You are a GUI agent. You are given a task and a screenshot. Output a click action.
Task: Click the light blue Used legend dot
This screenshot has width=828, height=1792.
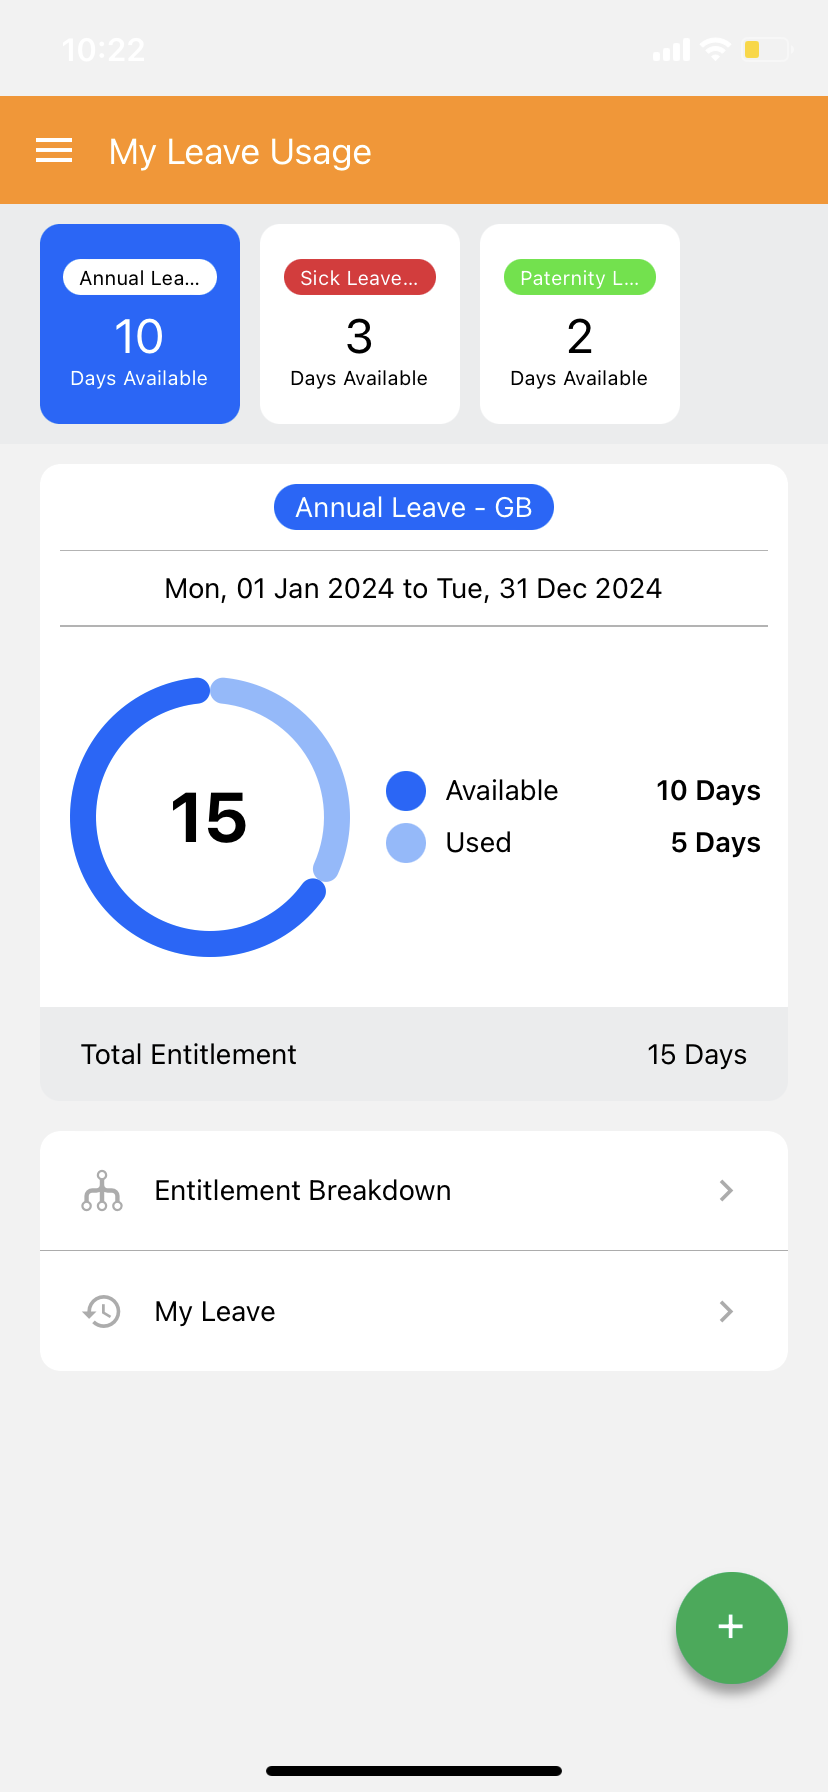[406, 843]
